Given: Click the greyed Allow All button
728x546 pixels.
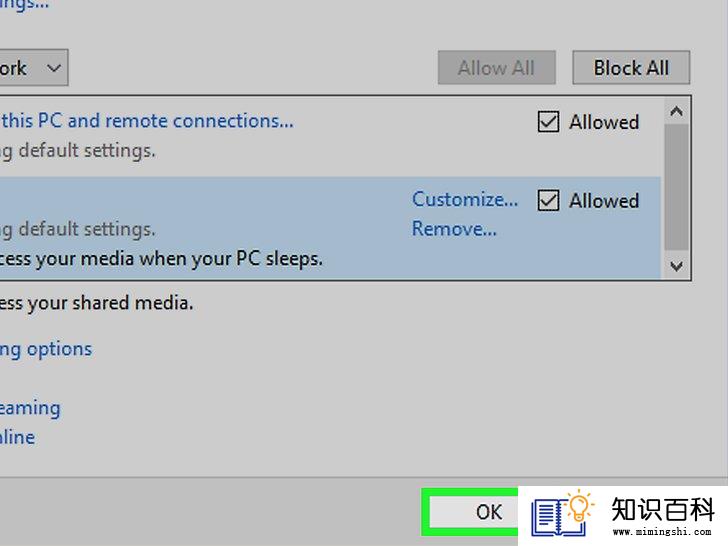Looking at the screenshot, I should pos(496,68).
